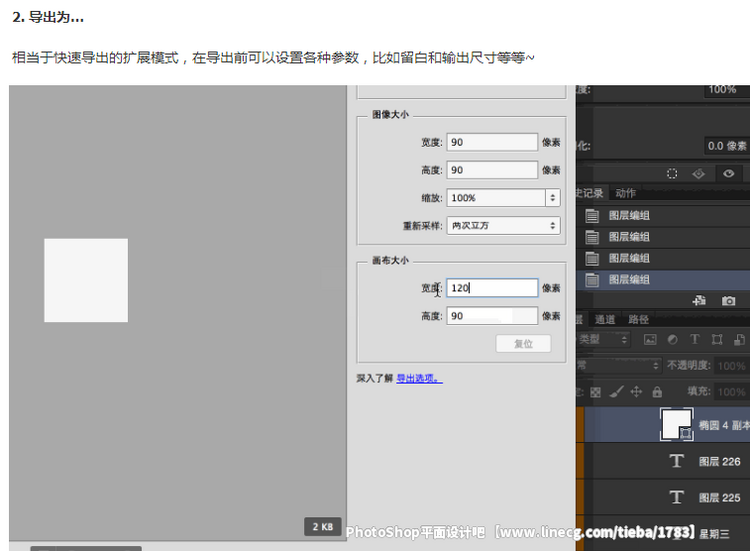Image resolution: width=750 pixels, height=551 pixels.
Task: Open the 类型 layer filter dropdown
Action: click(603, 340)
